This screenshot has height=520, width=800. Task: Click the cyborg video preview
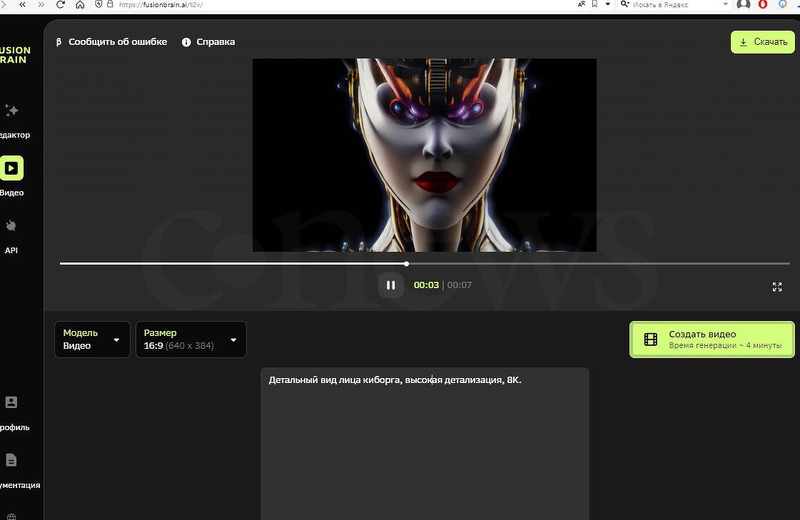[x=424, y=155]
